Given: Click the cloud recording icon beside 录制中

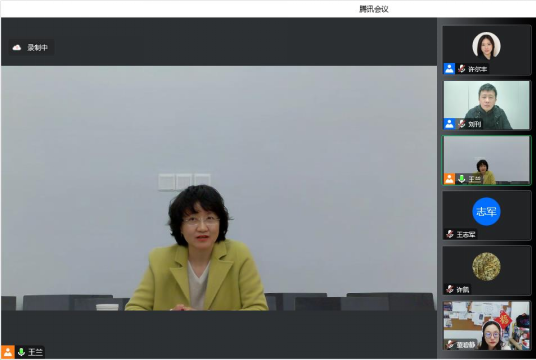Looking at the screenshot, I should (x=17, y=48).
